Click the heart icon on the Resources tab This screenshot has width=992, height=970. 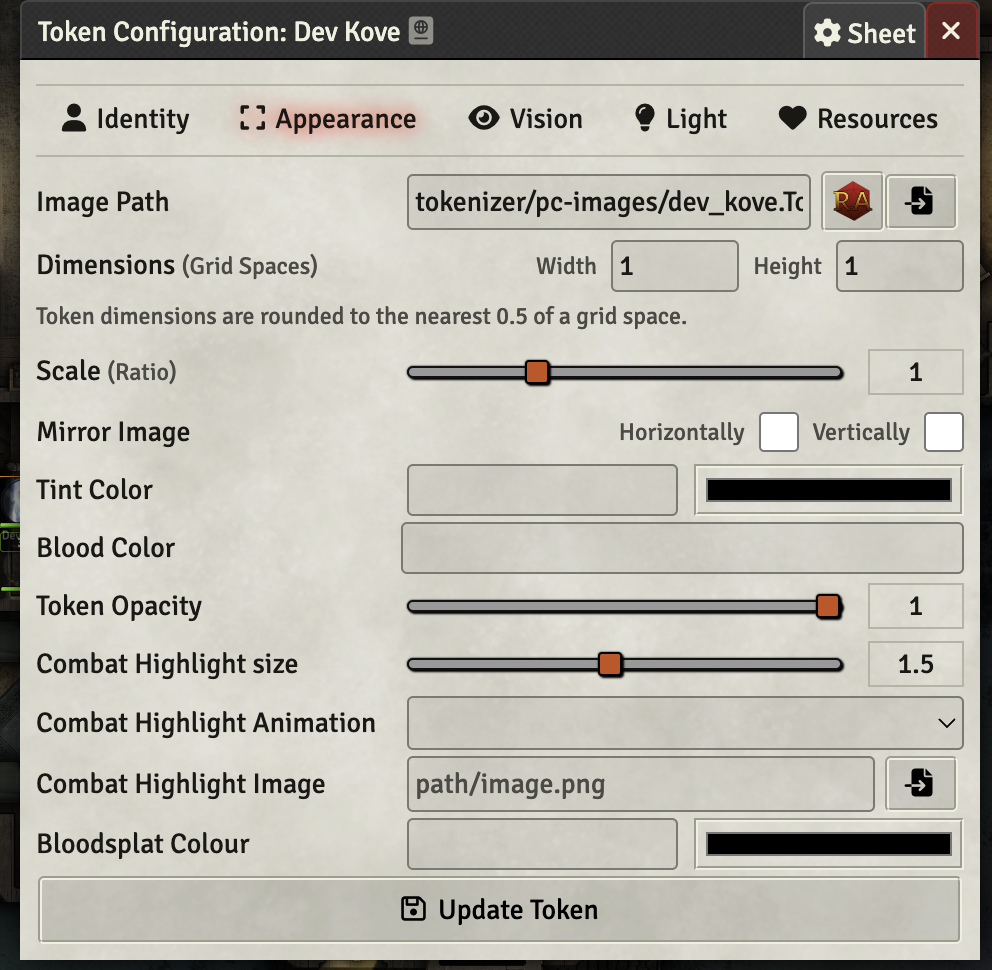tap(791, 118)
